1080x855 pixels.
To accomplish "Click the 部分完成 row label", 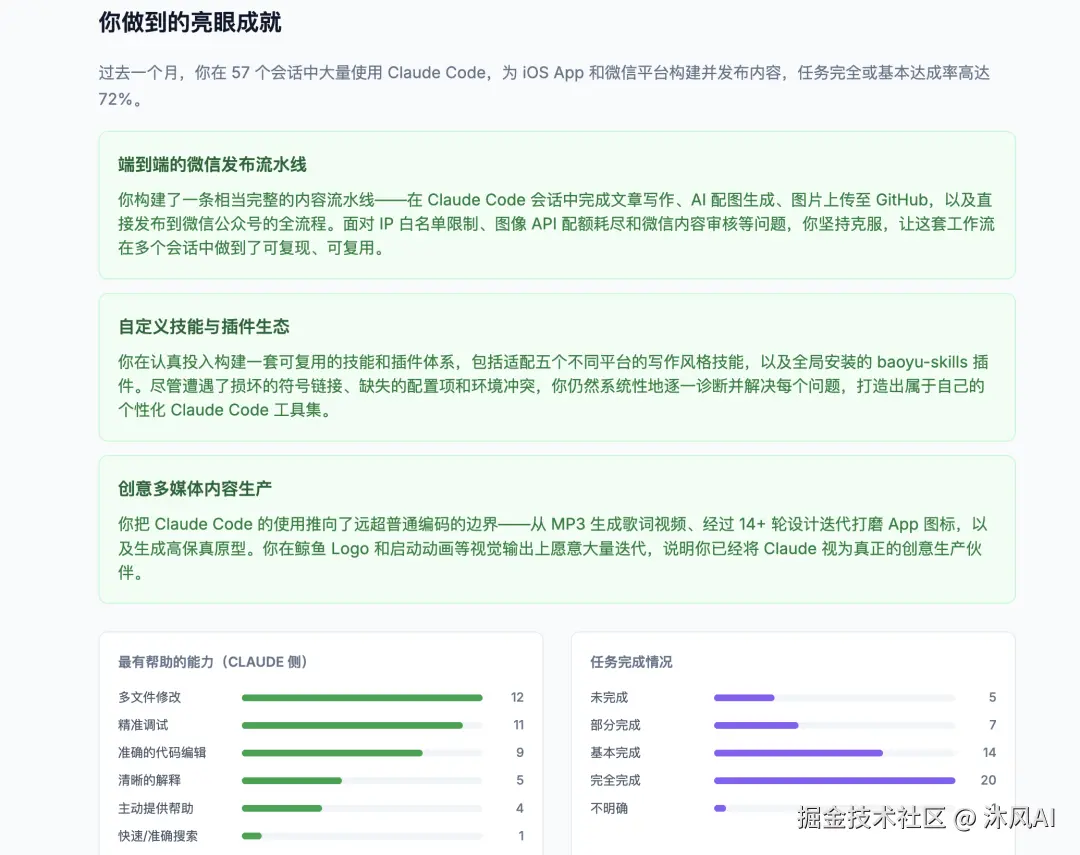I will [x=615, y=725].
